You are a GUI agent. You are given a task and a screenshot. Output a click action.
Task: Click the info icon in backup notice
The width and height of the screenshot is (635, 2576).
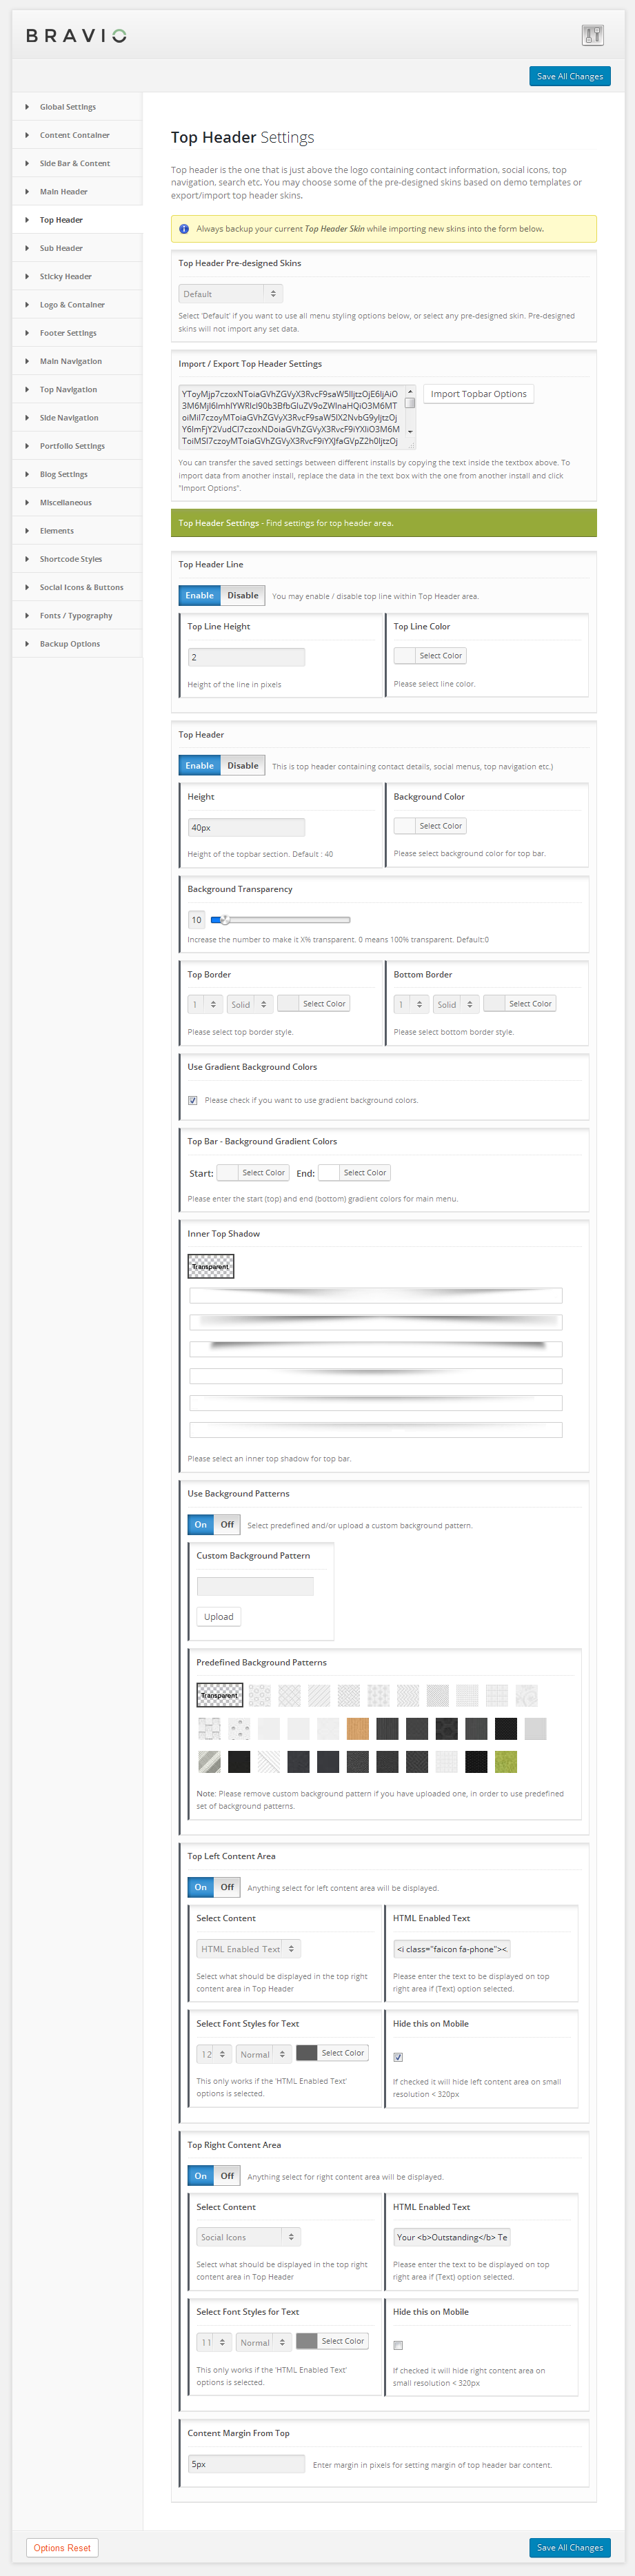click(x=184, y=229)
